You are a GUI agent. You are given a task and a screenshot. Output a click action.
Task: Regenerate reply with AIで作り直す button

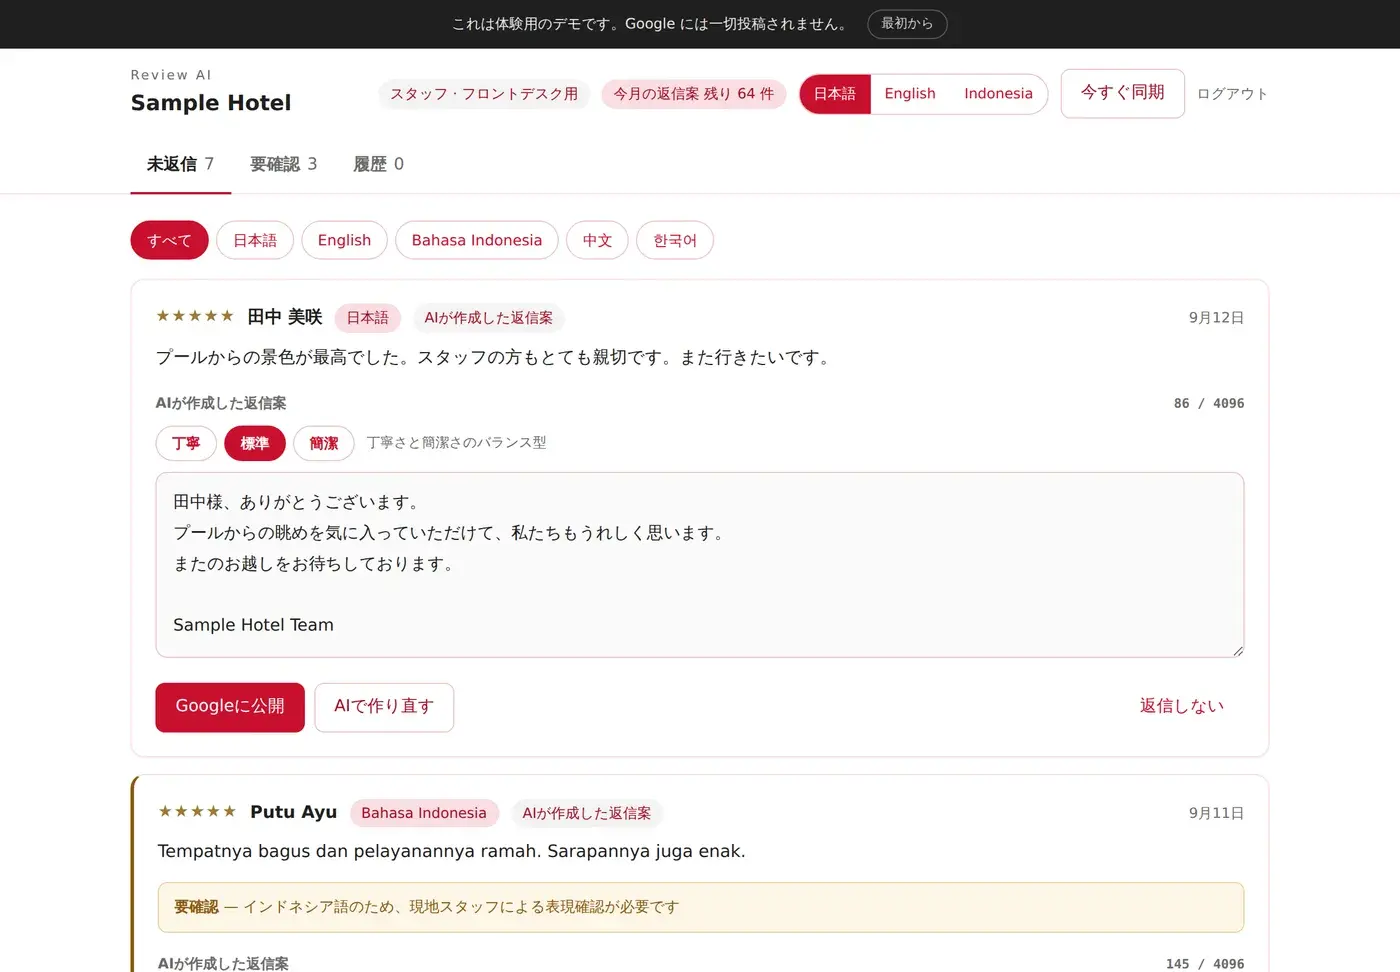click(384, 707)
